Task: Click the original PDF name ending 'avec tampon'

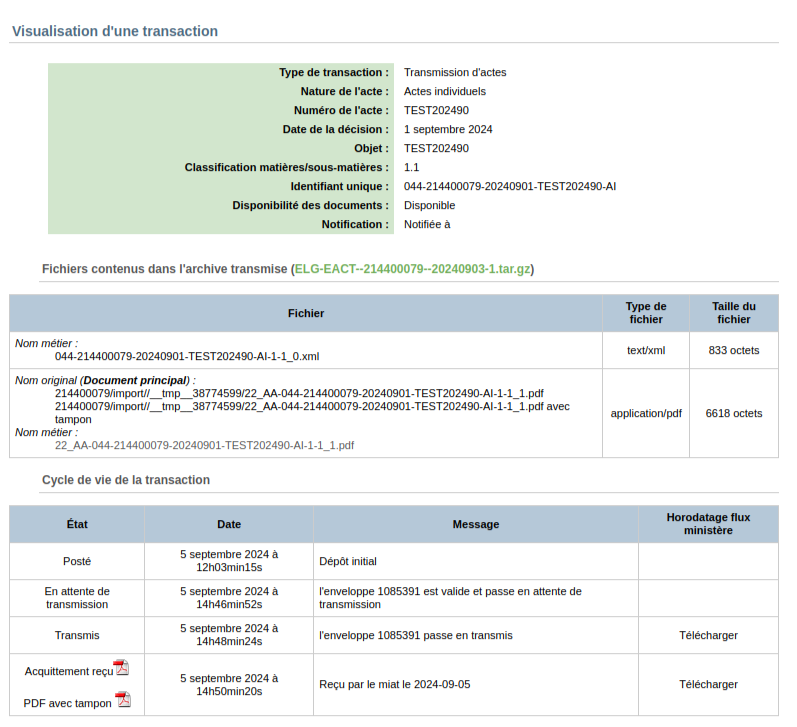Action: tap(298, 407)
